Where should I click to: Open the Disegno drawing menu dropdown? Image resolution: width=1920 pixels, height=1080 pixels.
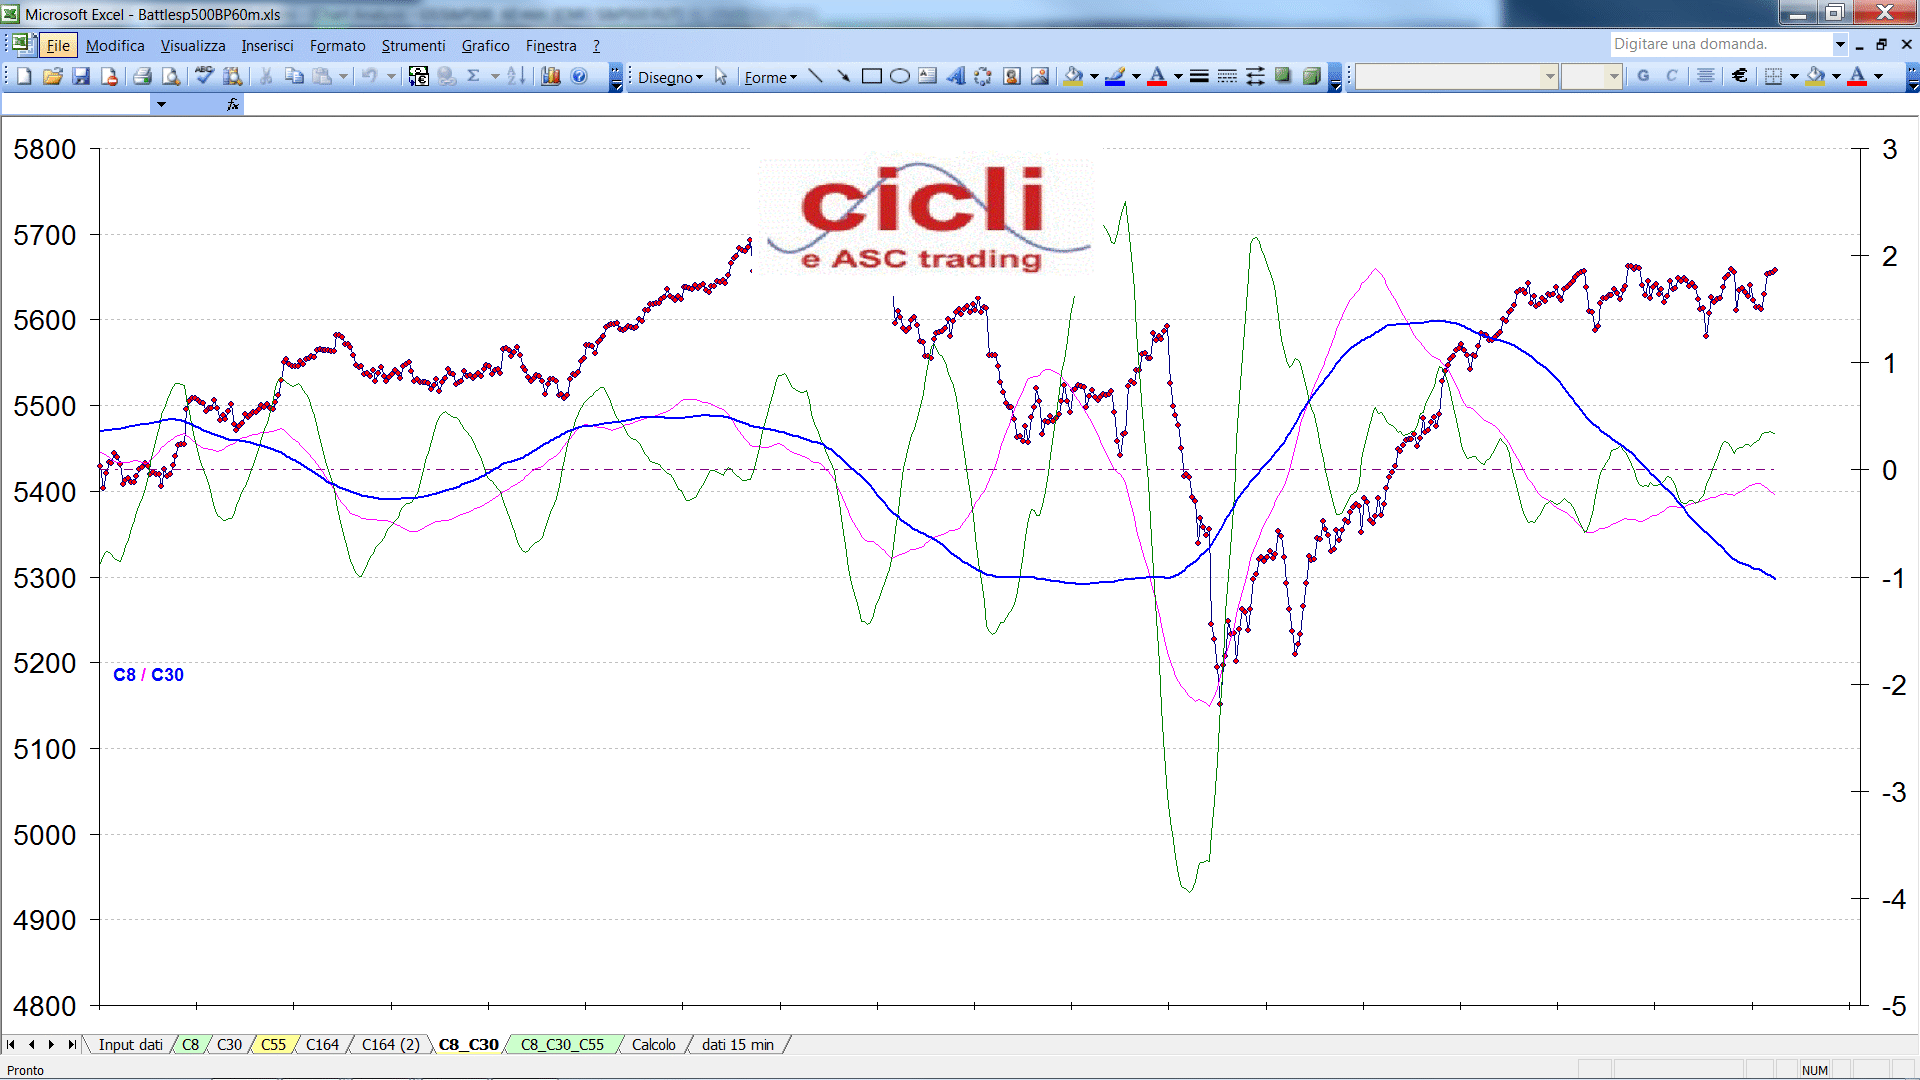(670, 77)
